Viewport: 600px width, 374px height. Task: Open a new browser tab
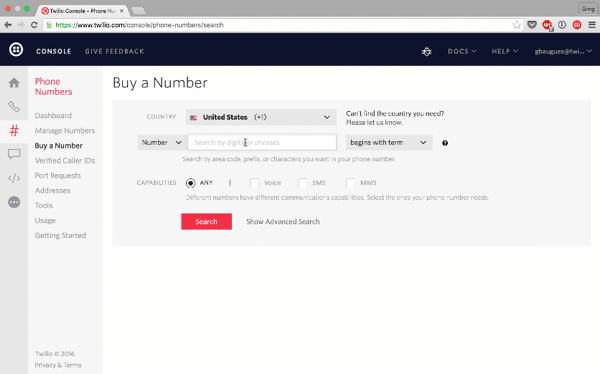tap(138, 11)
